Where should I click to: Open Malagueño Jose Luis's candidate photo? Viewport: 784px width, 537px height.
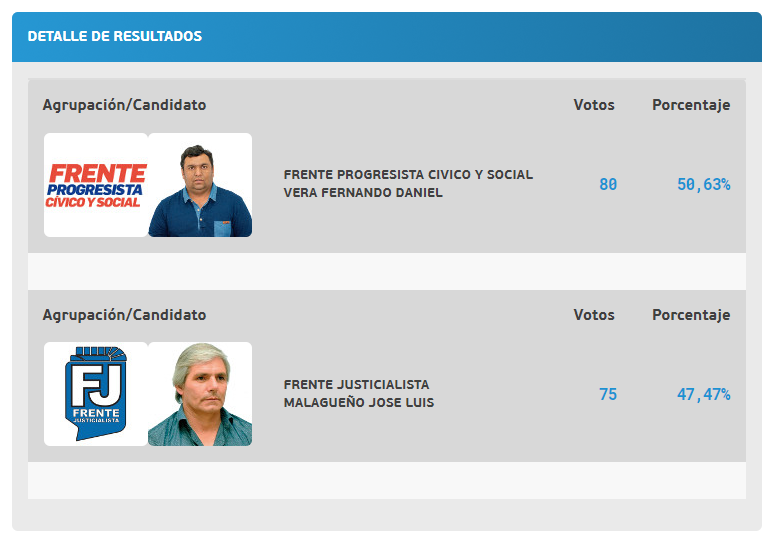[x=200, y=394]
